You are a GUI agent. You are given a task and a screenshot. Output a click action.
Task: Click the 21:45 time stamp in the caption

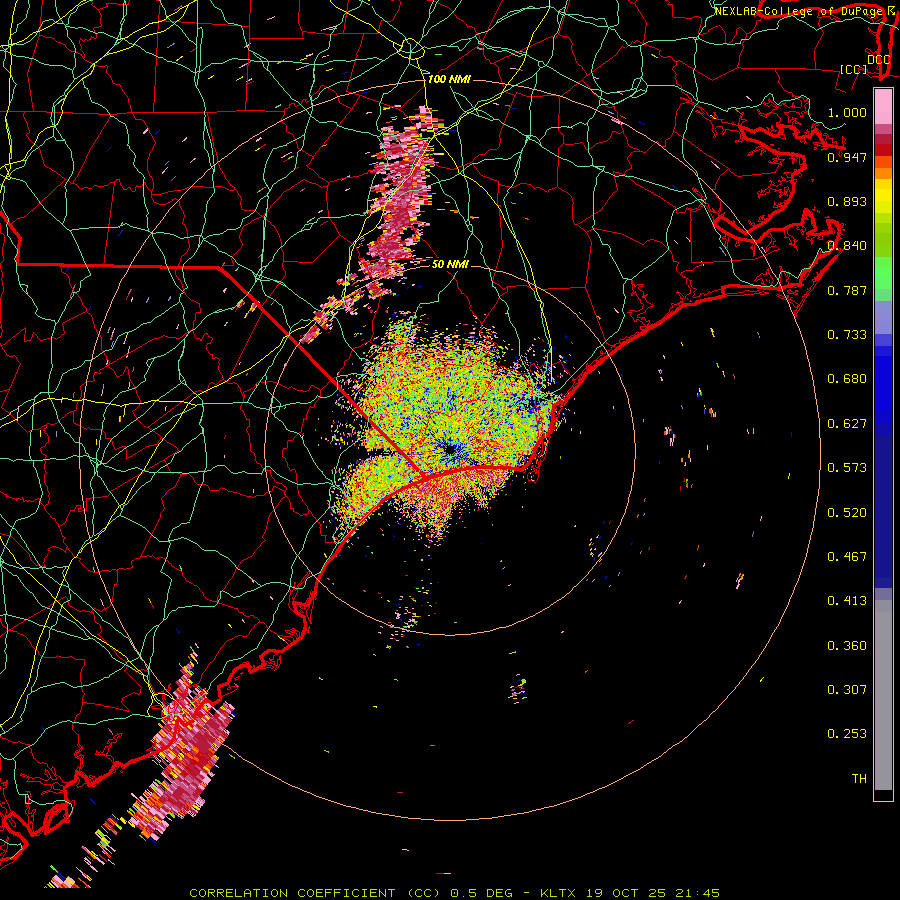point(697,893)
